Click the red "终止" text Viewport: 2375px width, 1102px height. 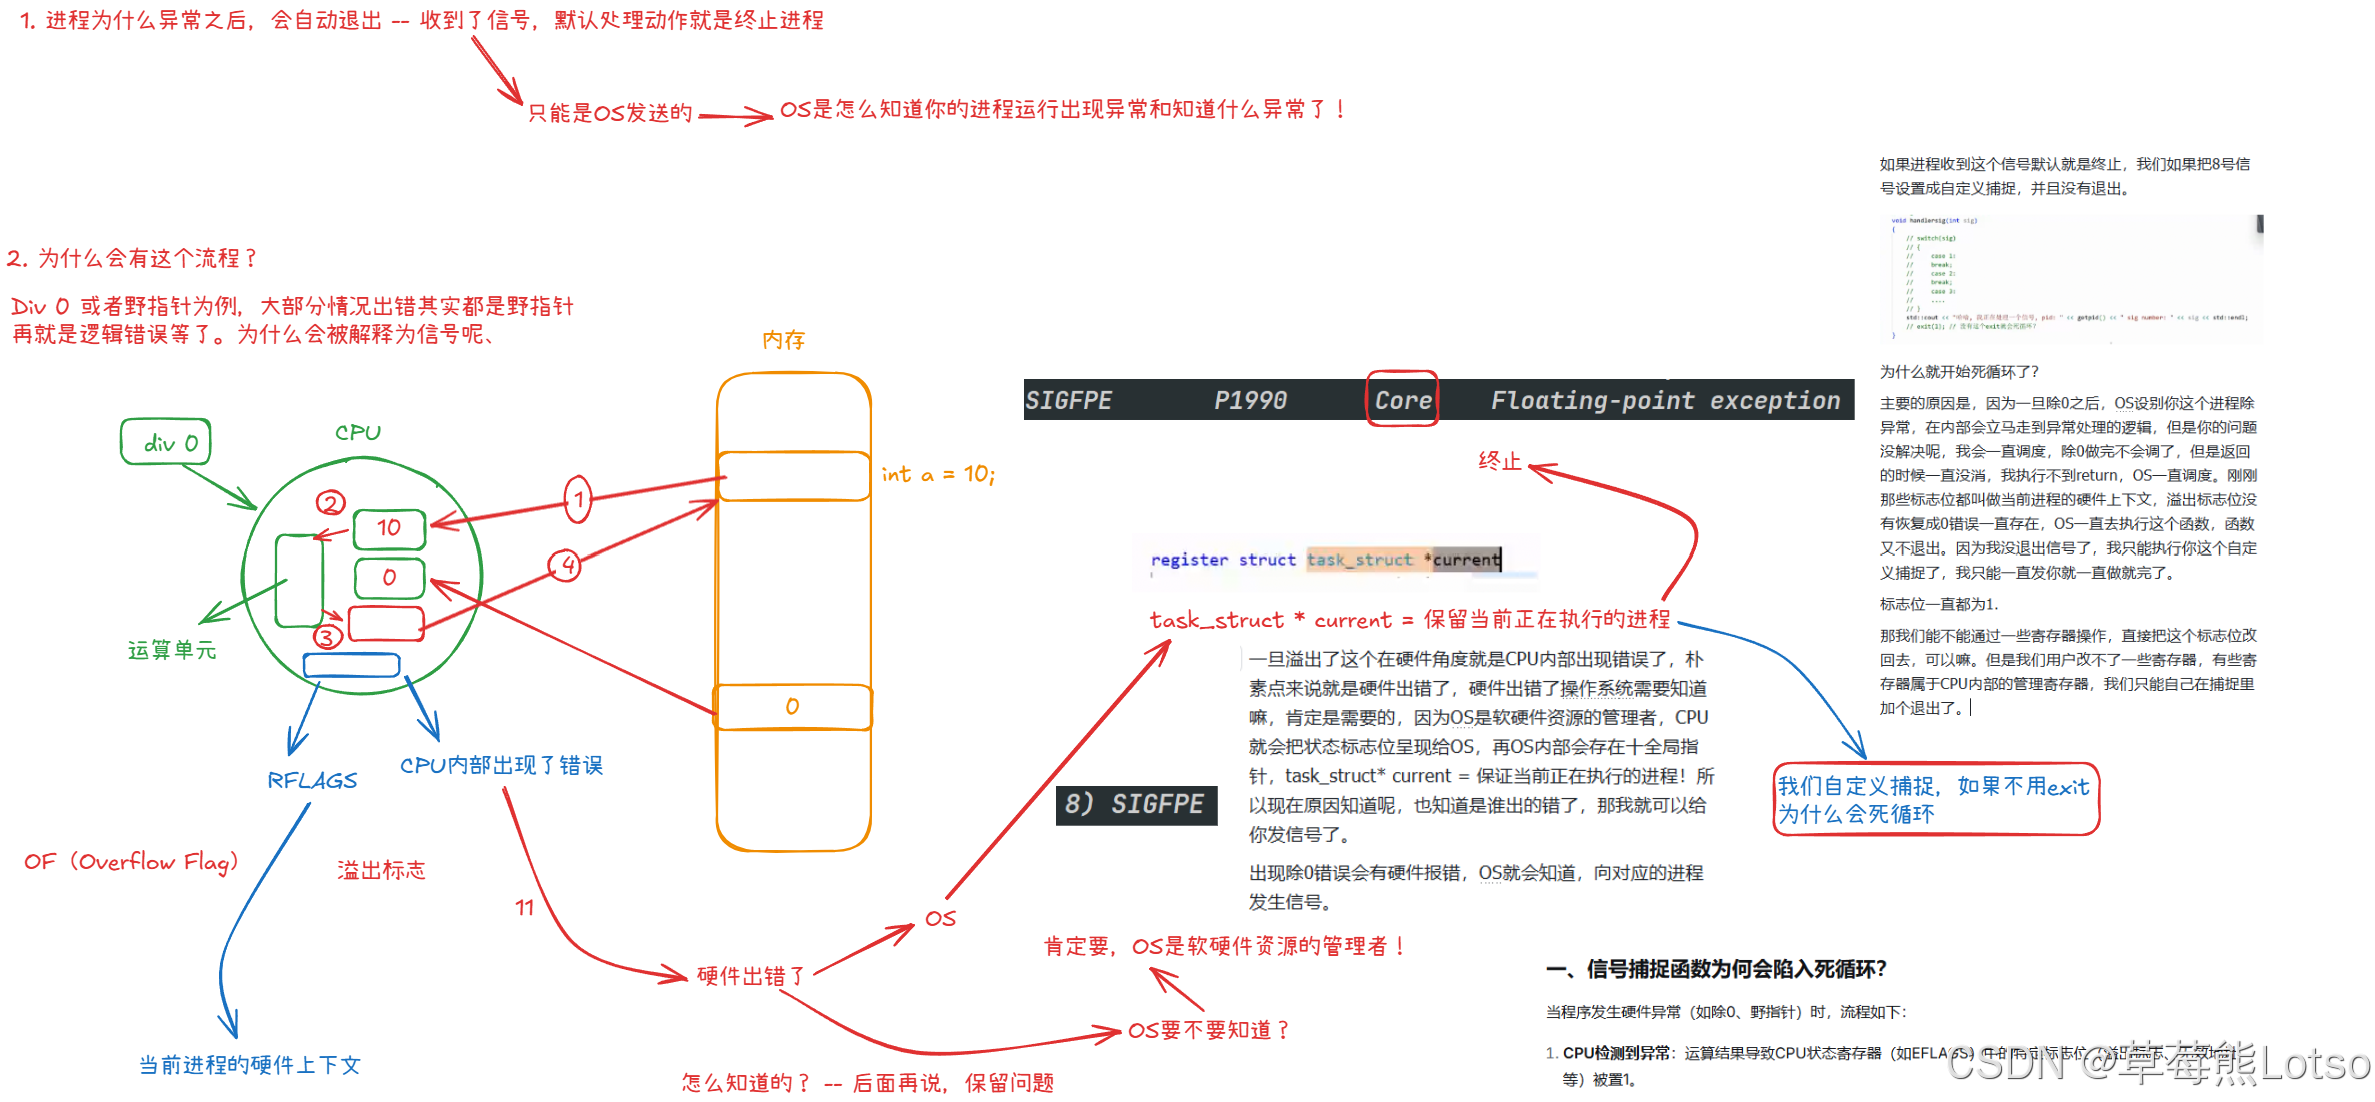[x=1499, y=461]
